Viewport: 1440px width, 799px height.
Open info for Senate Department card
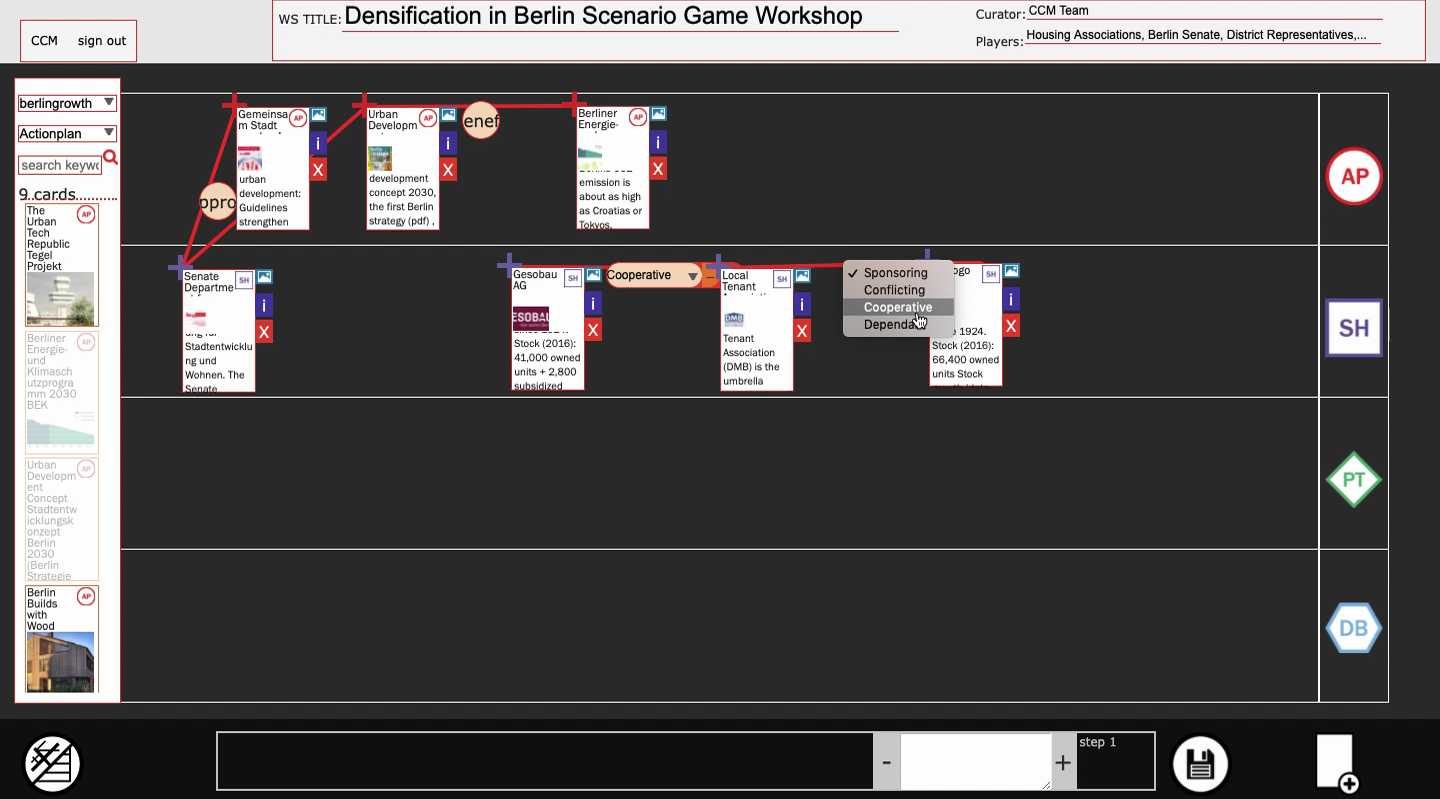(x=264, y=305)
